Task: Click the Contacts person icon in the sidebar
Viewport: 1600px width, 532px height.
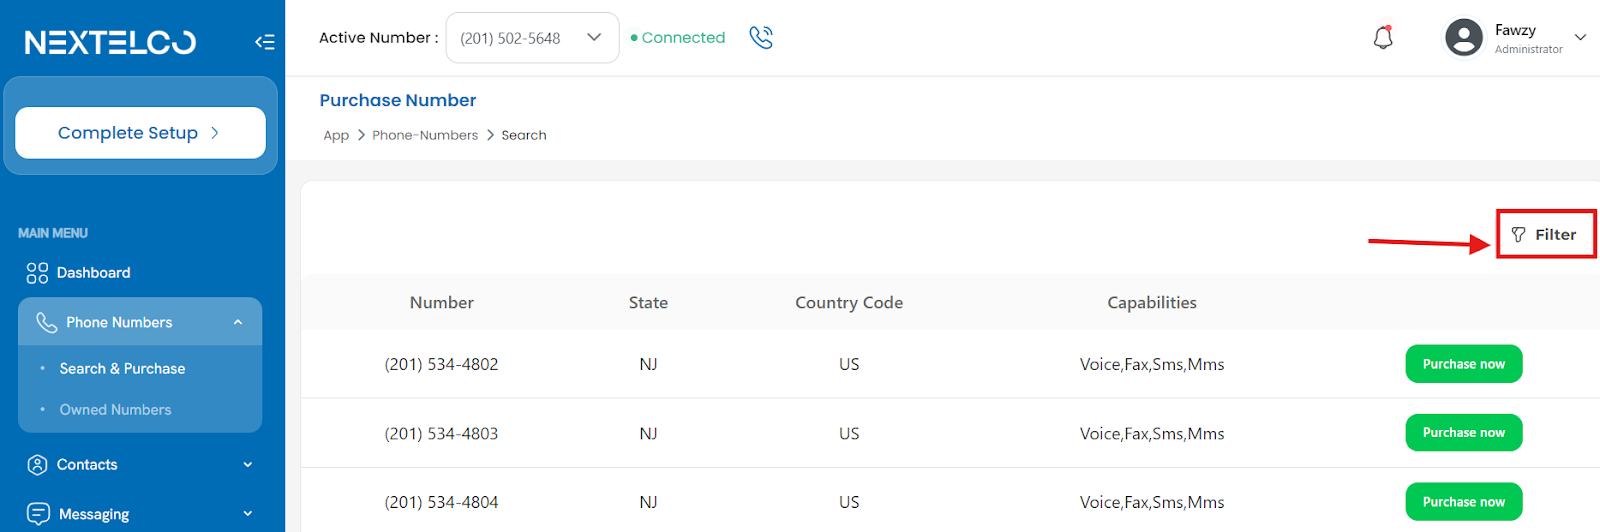Action: tap(37, 465)
